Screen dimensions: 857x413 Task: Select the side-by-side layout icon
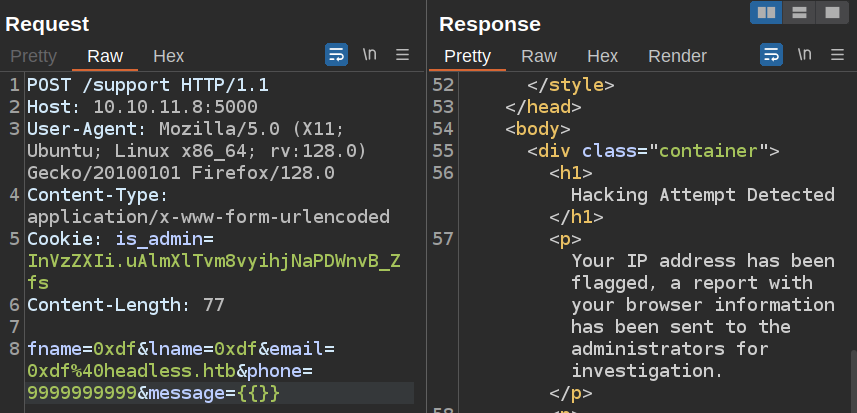point(767,12)
